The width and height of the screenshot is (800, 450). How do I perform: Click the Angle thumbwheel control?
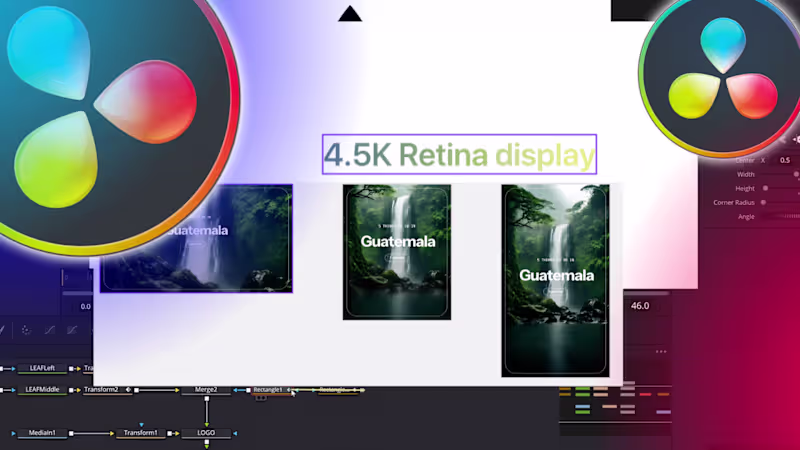(x=781, y=216)
